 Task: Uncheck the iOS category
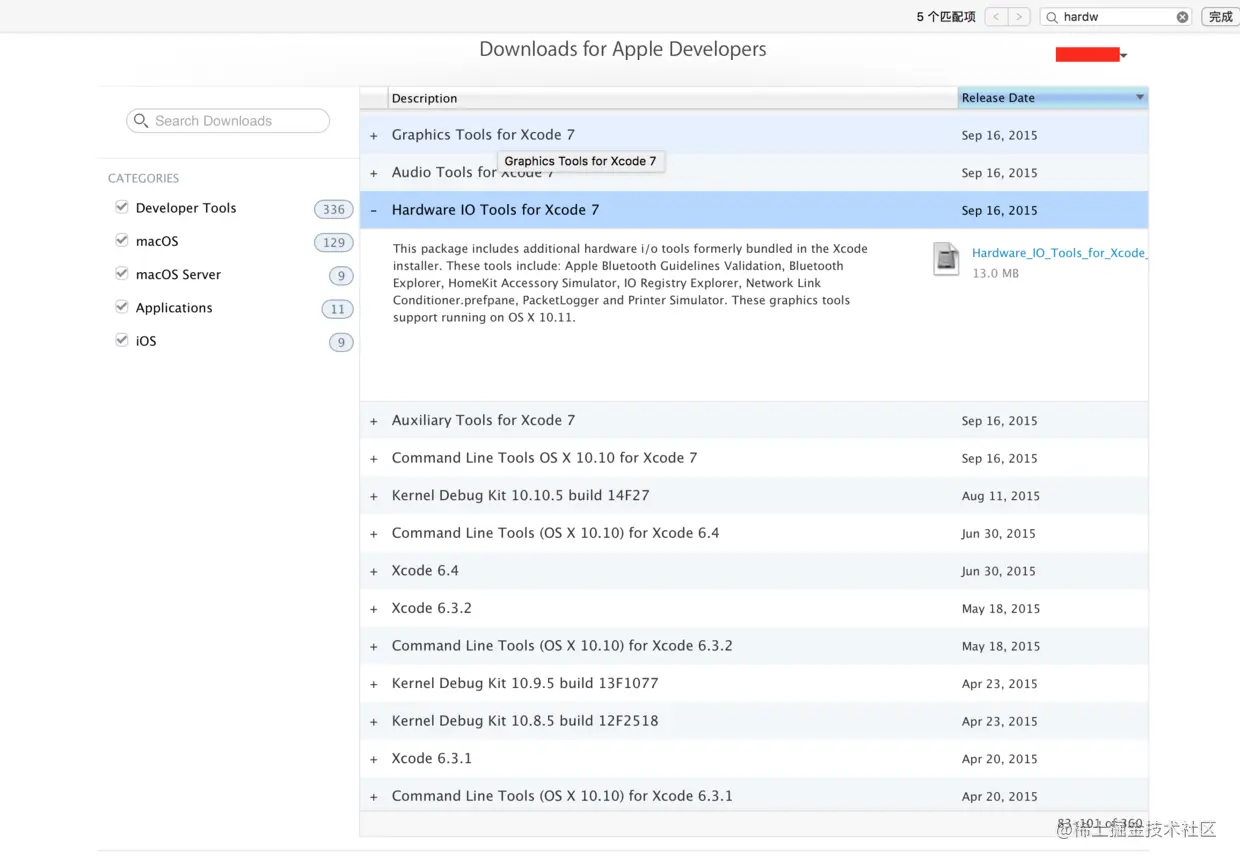point(122,340)
